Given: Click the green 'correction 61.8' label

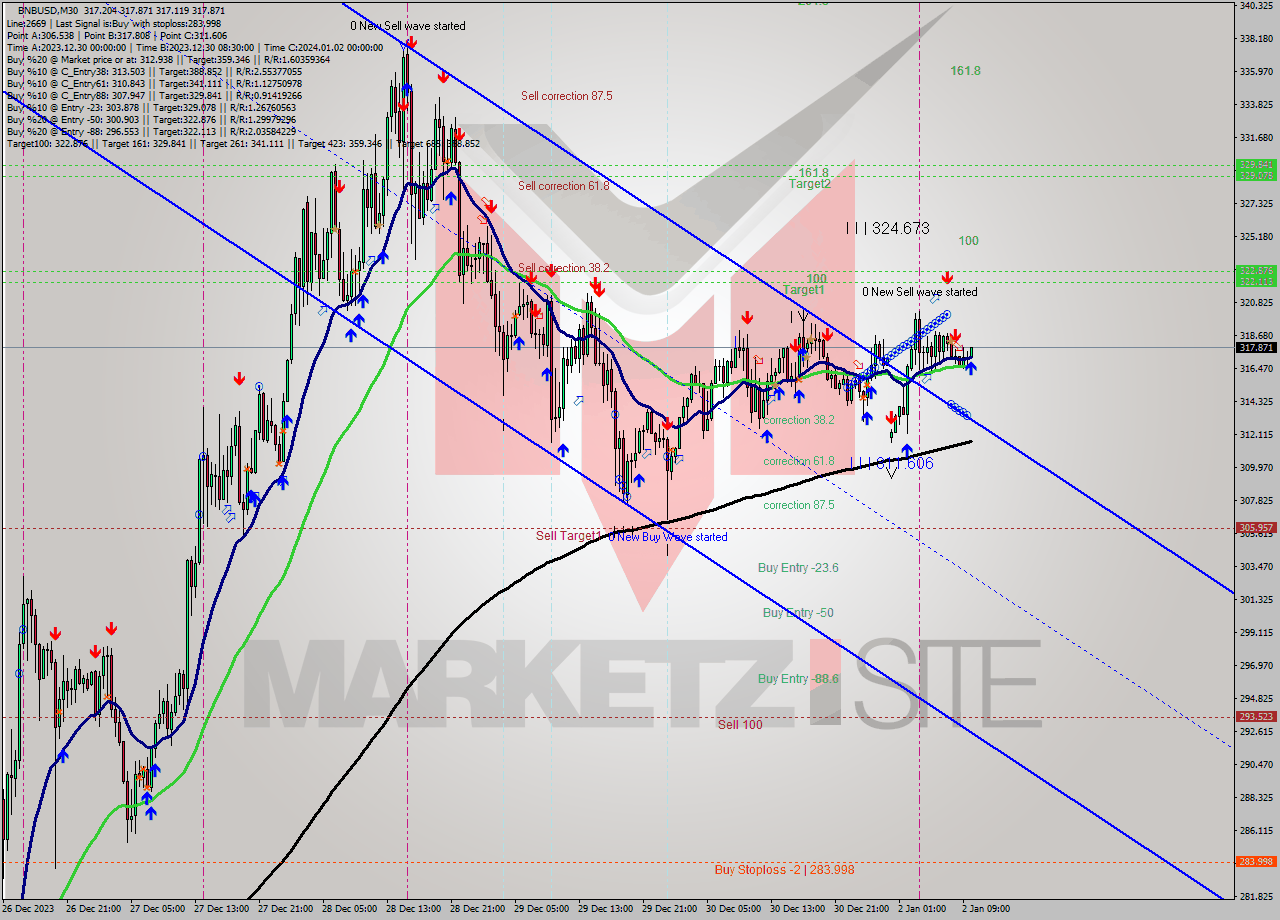Looking at the screenshot, I should click(x=798, y=461).
